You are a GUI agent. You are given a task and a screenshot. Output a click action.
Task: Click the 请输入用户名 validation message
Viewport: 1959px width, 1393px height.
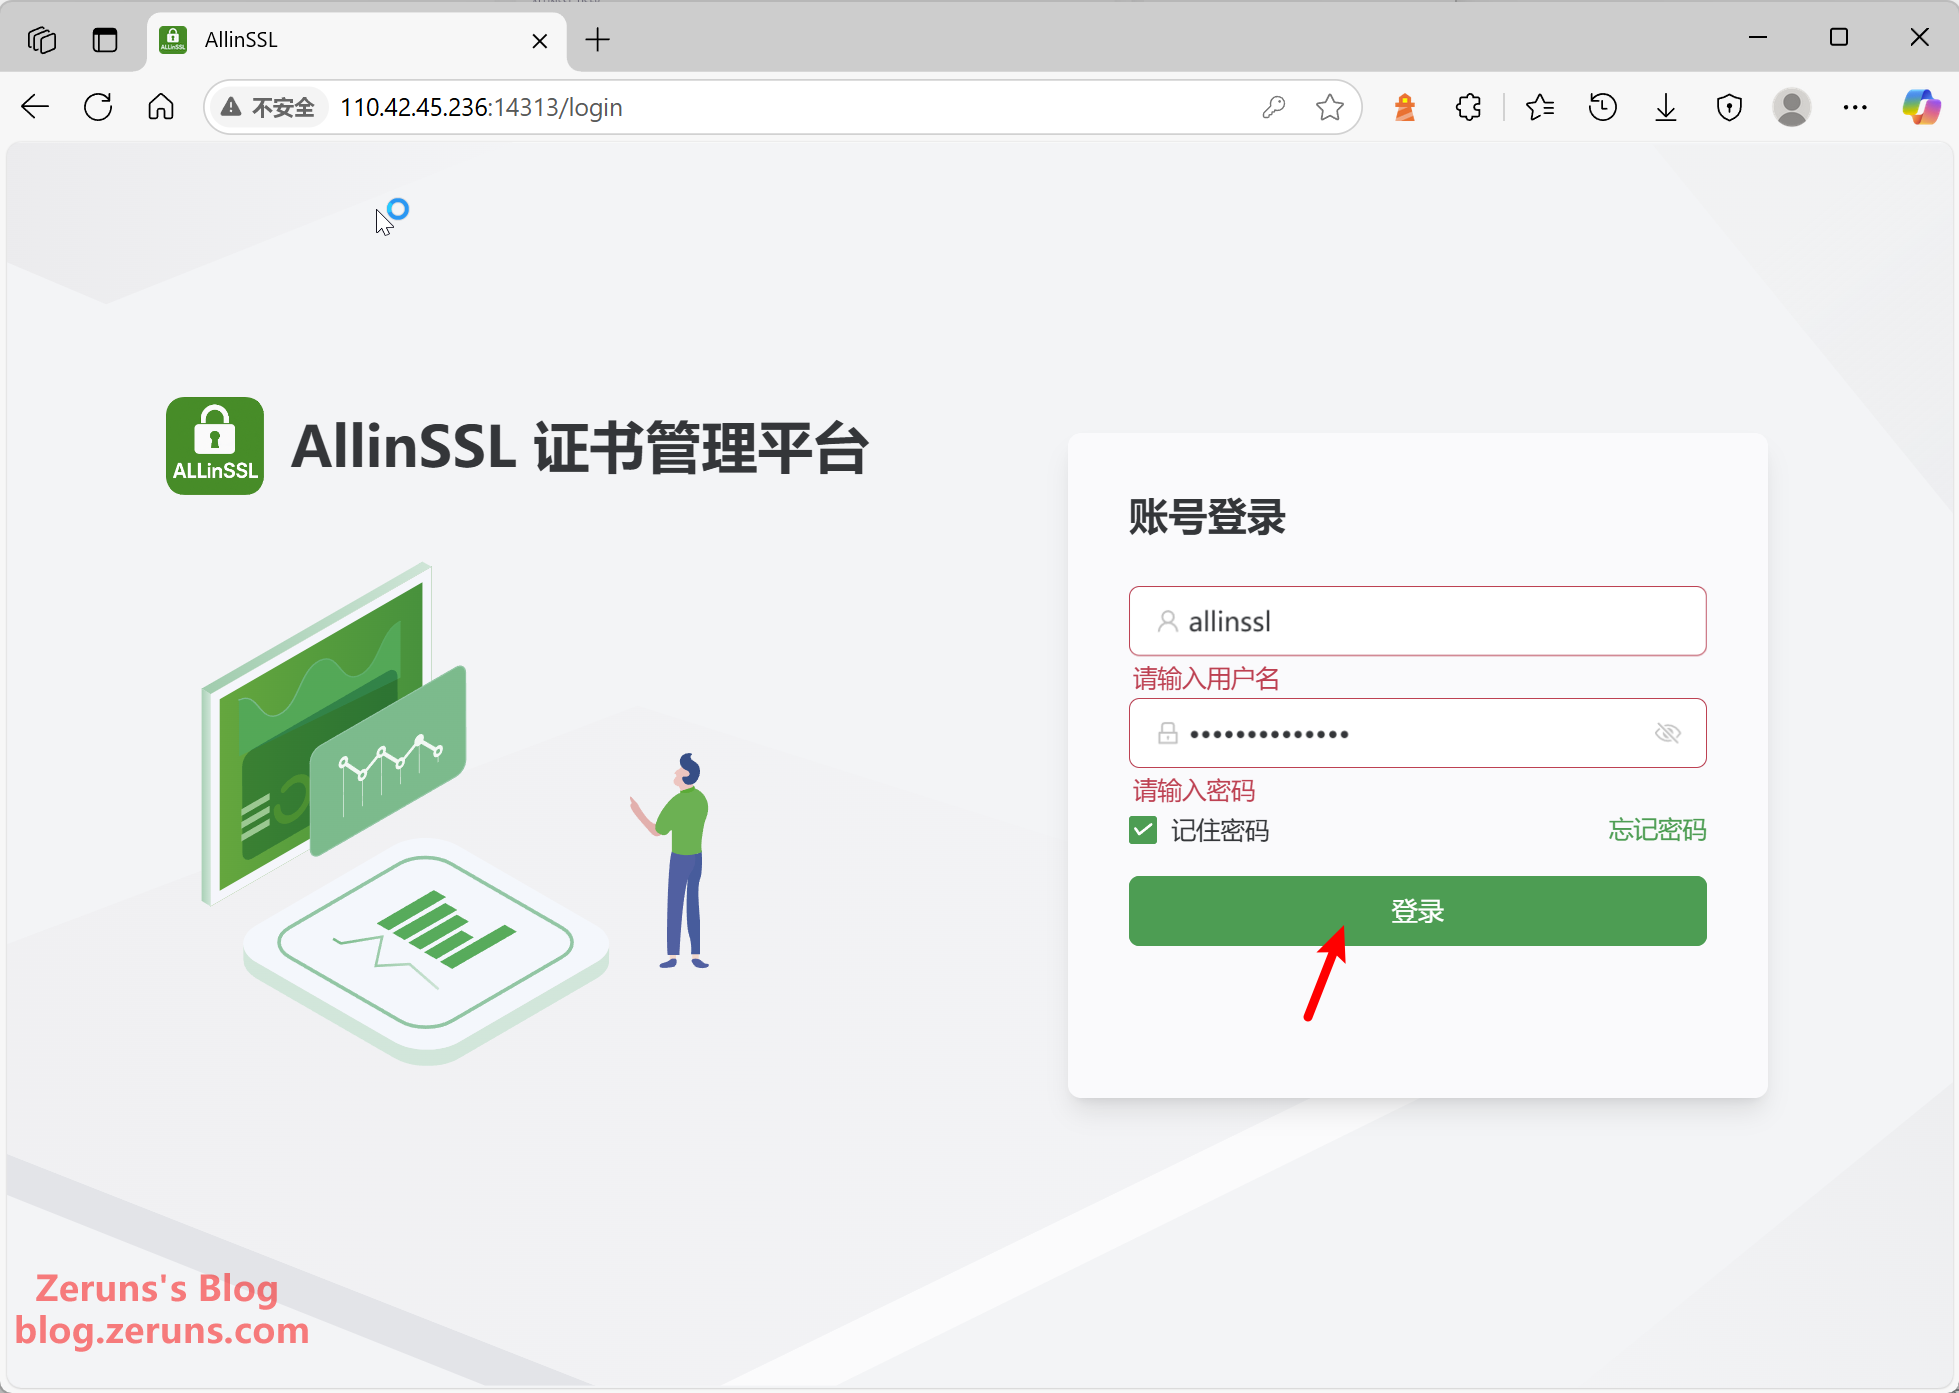[1206, 679]
